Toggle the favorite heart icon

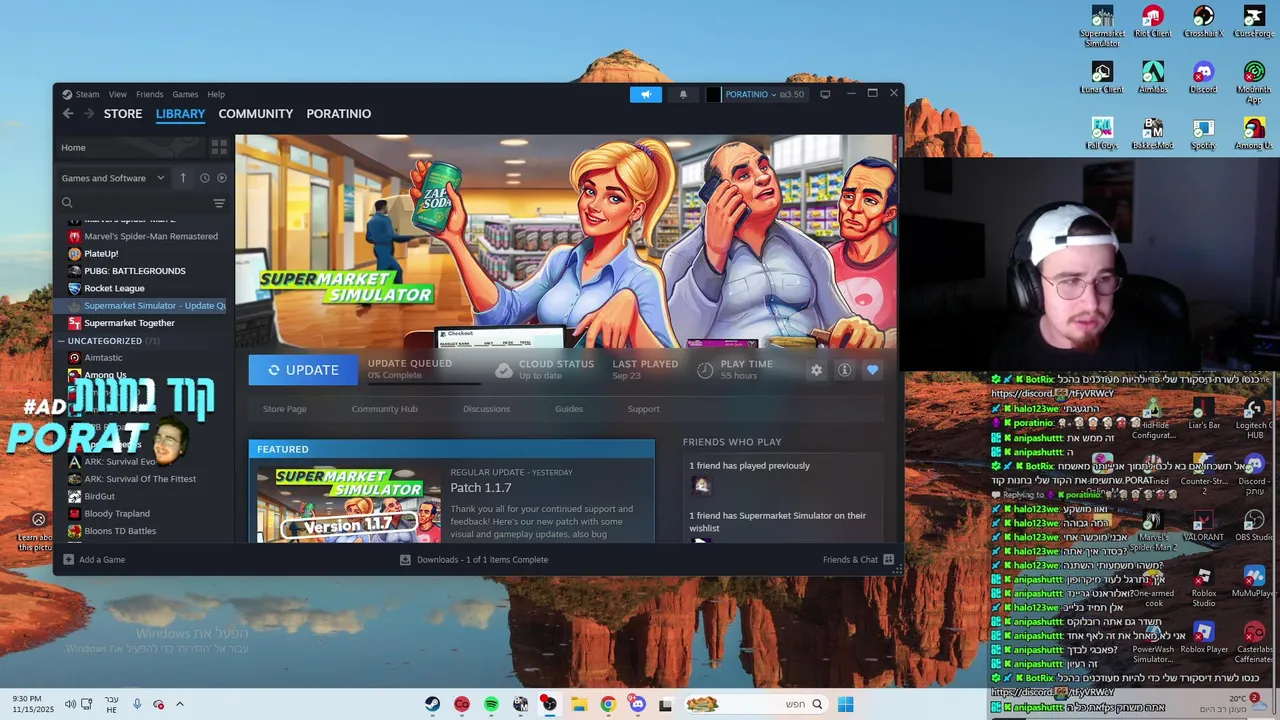click(873, 370)
